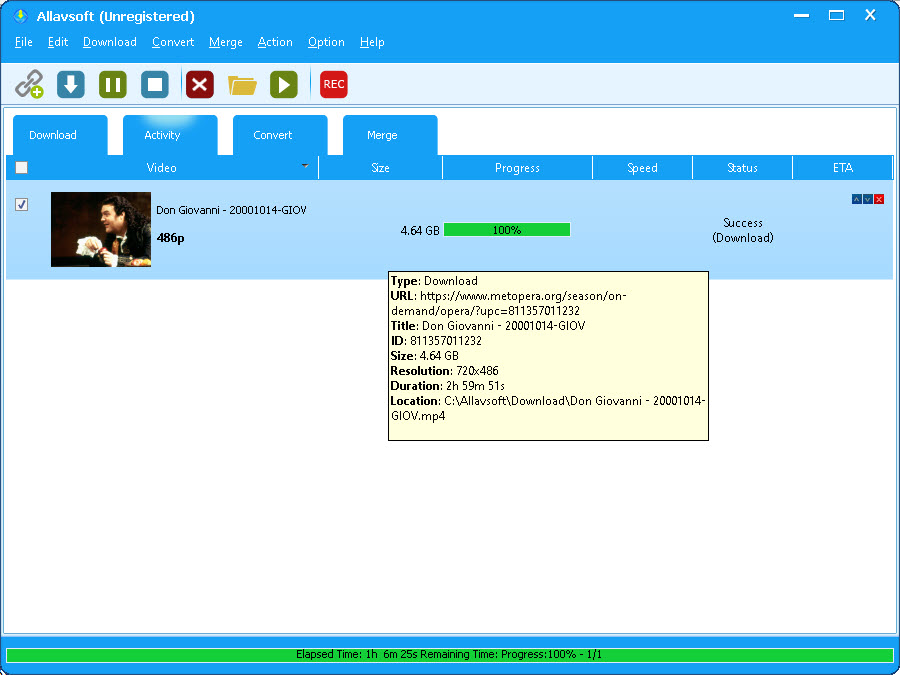Remove Don Giovanni item with small red X

(879, 199)
